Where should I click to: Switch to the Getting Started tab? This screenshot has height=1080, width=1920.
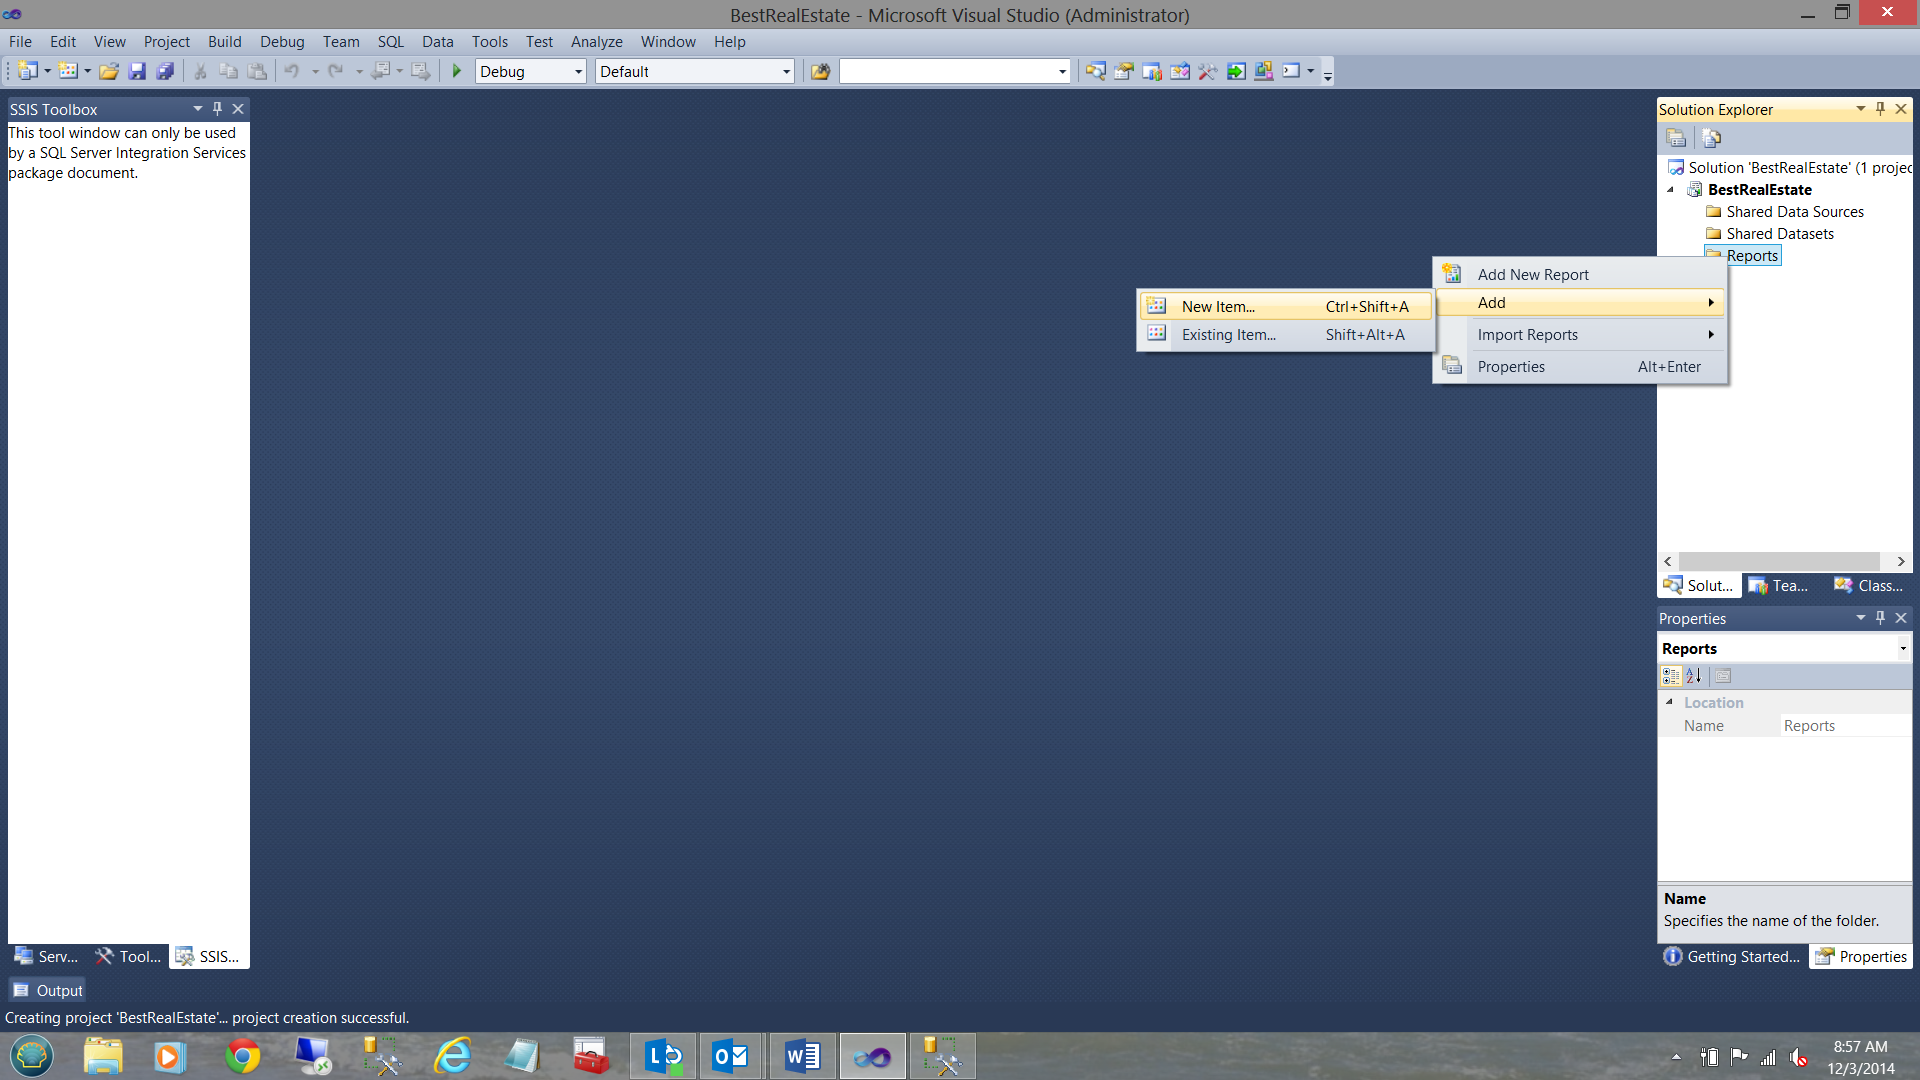[1732, 957]
